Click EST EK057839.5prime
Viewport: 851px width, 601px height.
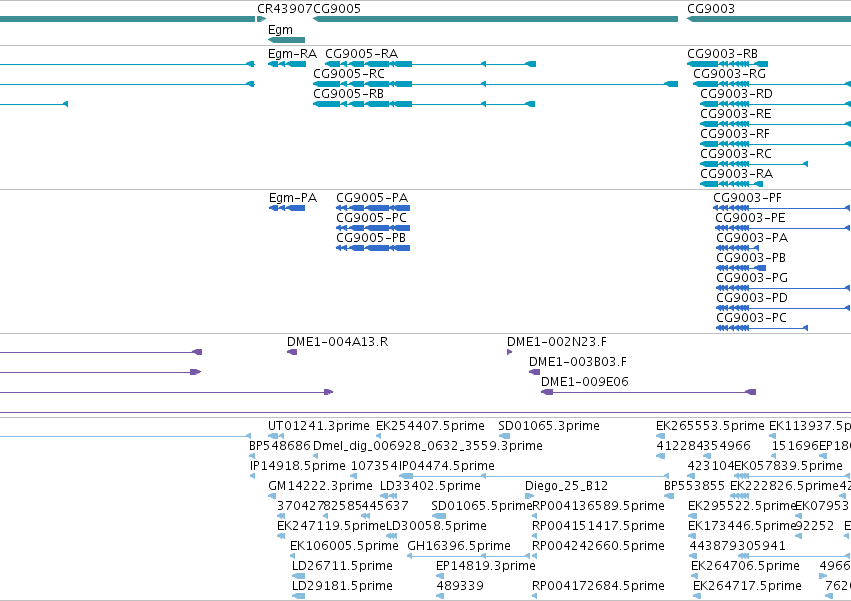792,476
